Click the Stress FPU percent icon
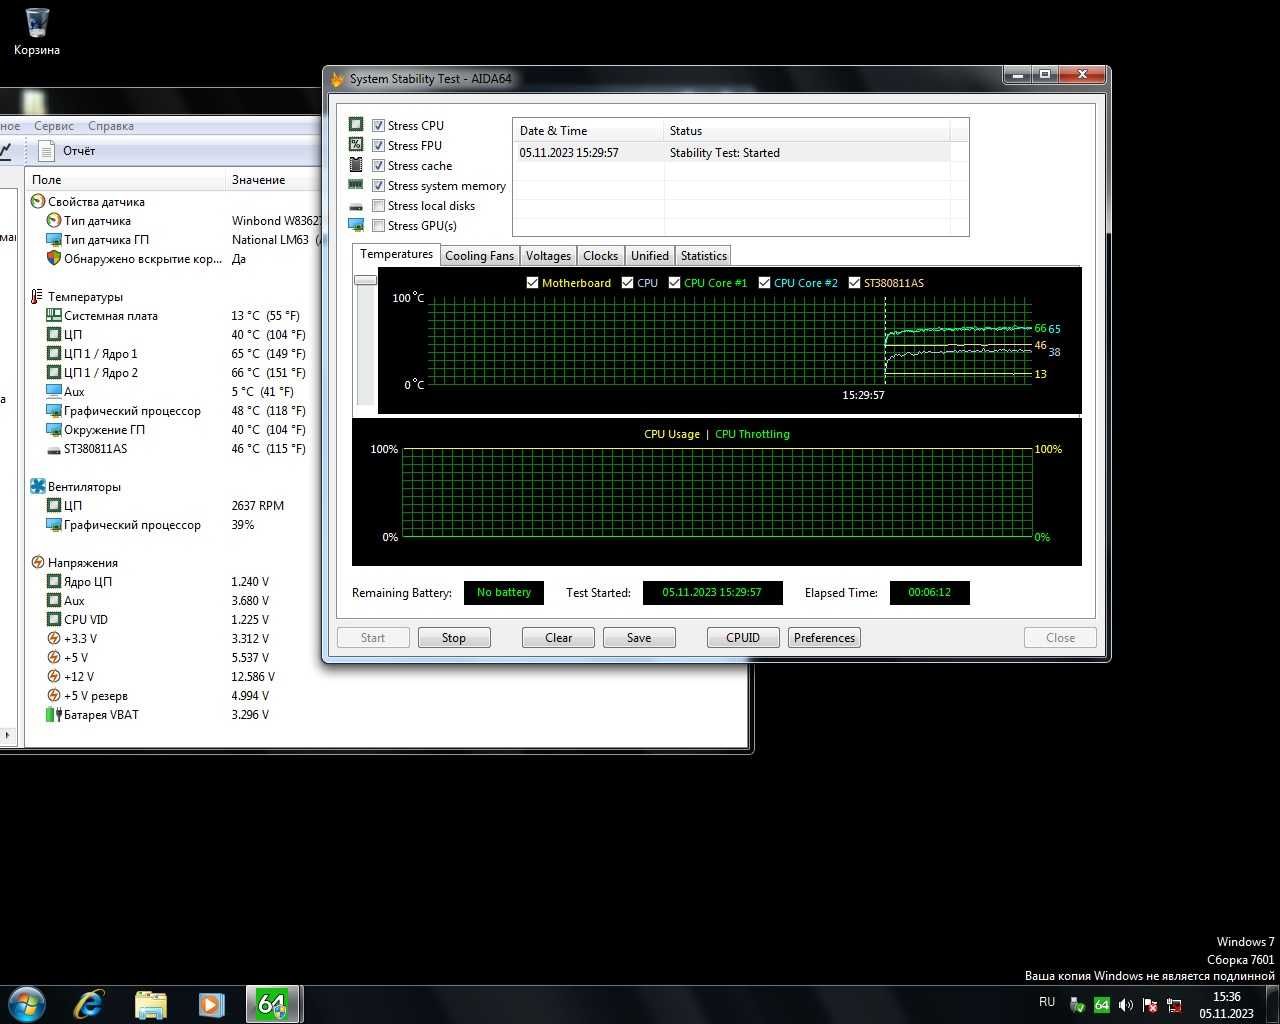1280x1024 pixels. (356, 144)
